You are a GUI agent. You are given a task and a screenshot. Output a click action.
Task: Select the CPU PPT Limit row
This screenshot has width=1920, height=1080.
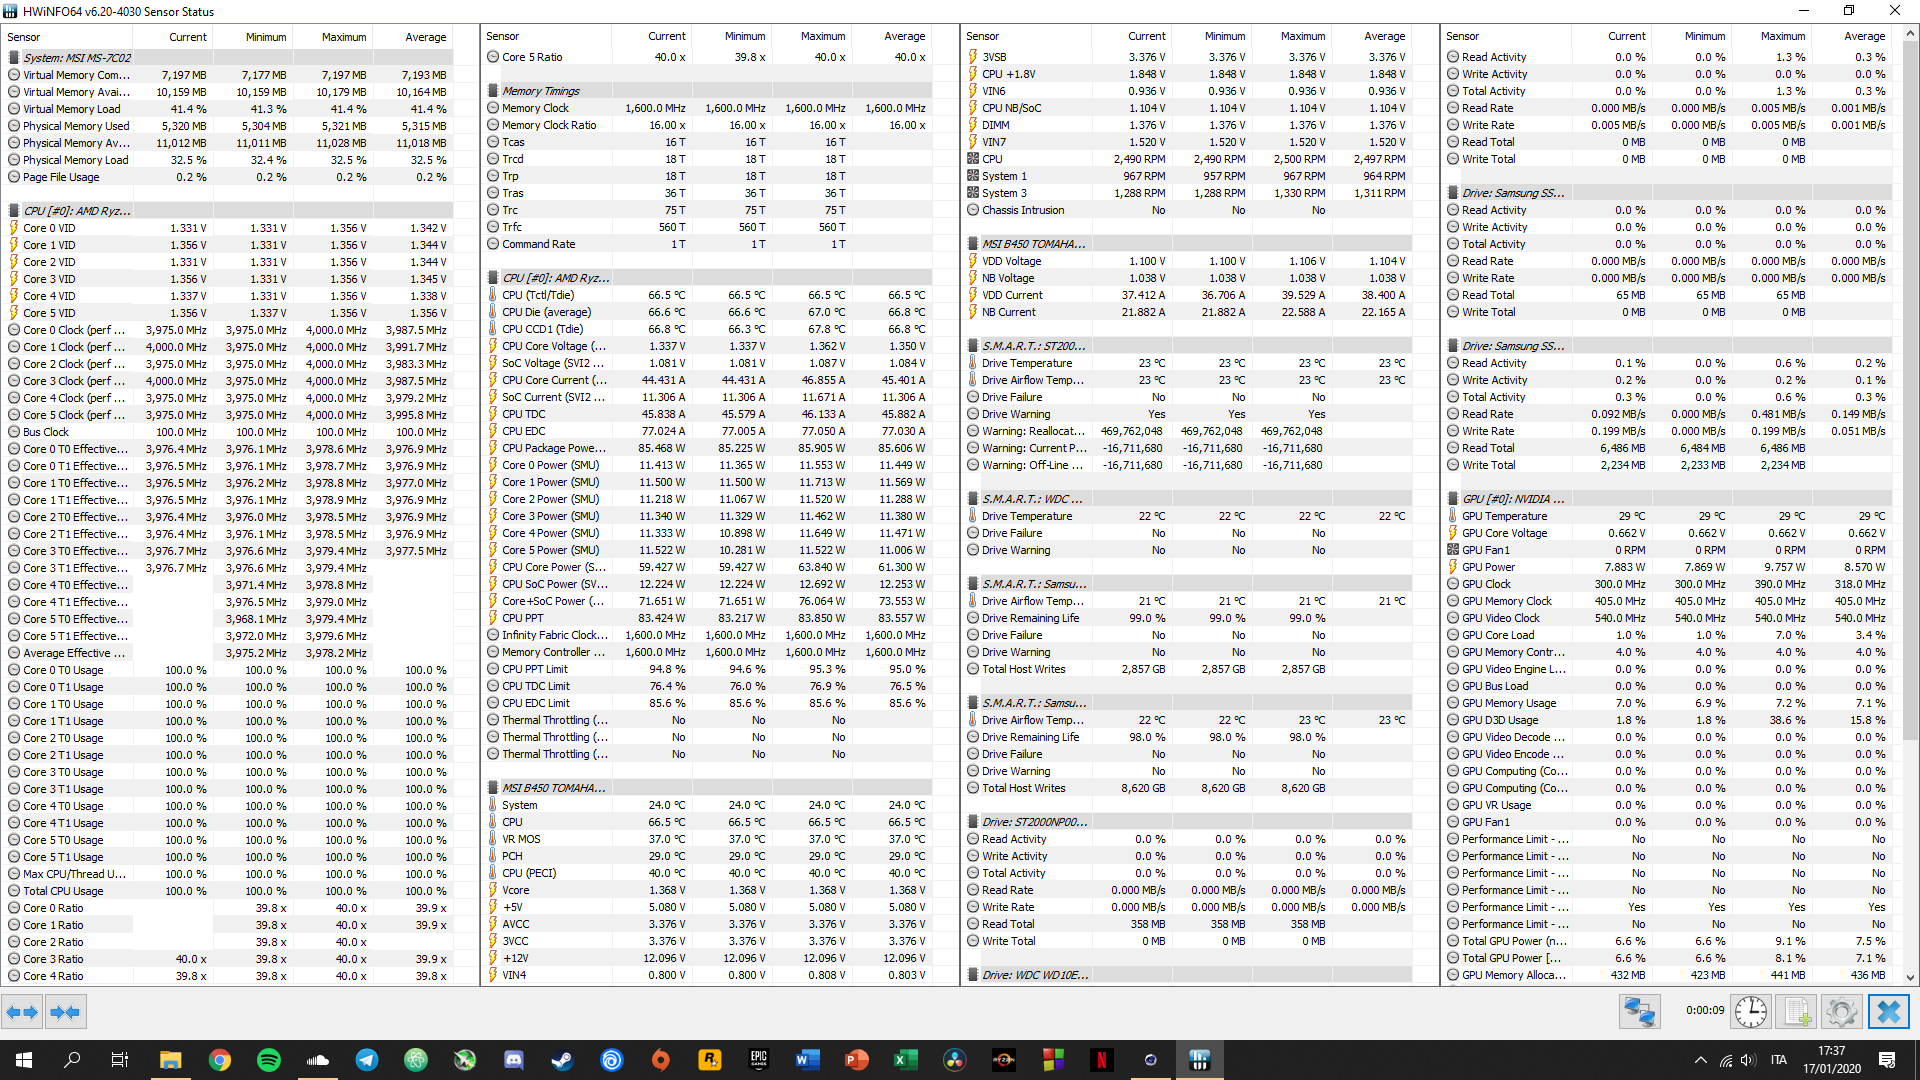point(709,669)
